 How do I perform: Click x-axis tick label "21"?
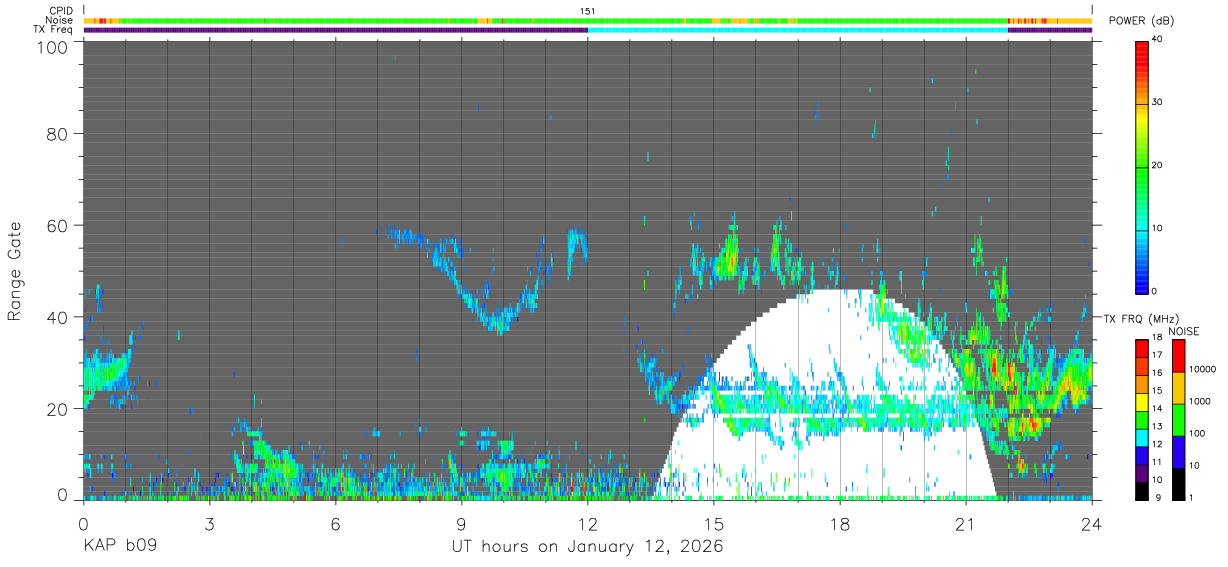tap(965, 524)
